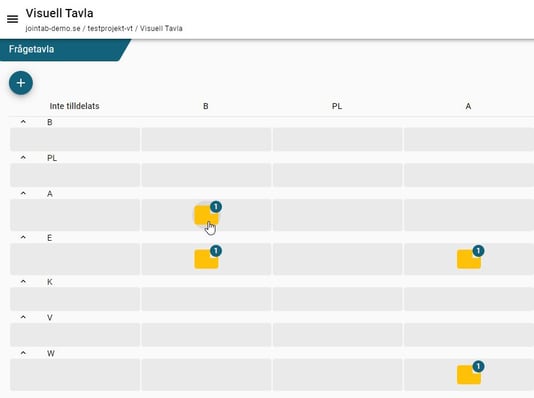This screenshot has height=398, width=534.
Task: Open yellow note in row E, column B
Action: click(206, 259)
